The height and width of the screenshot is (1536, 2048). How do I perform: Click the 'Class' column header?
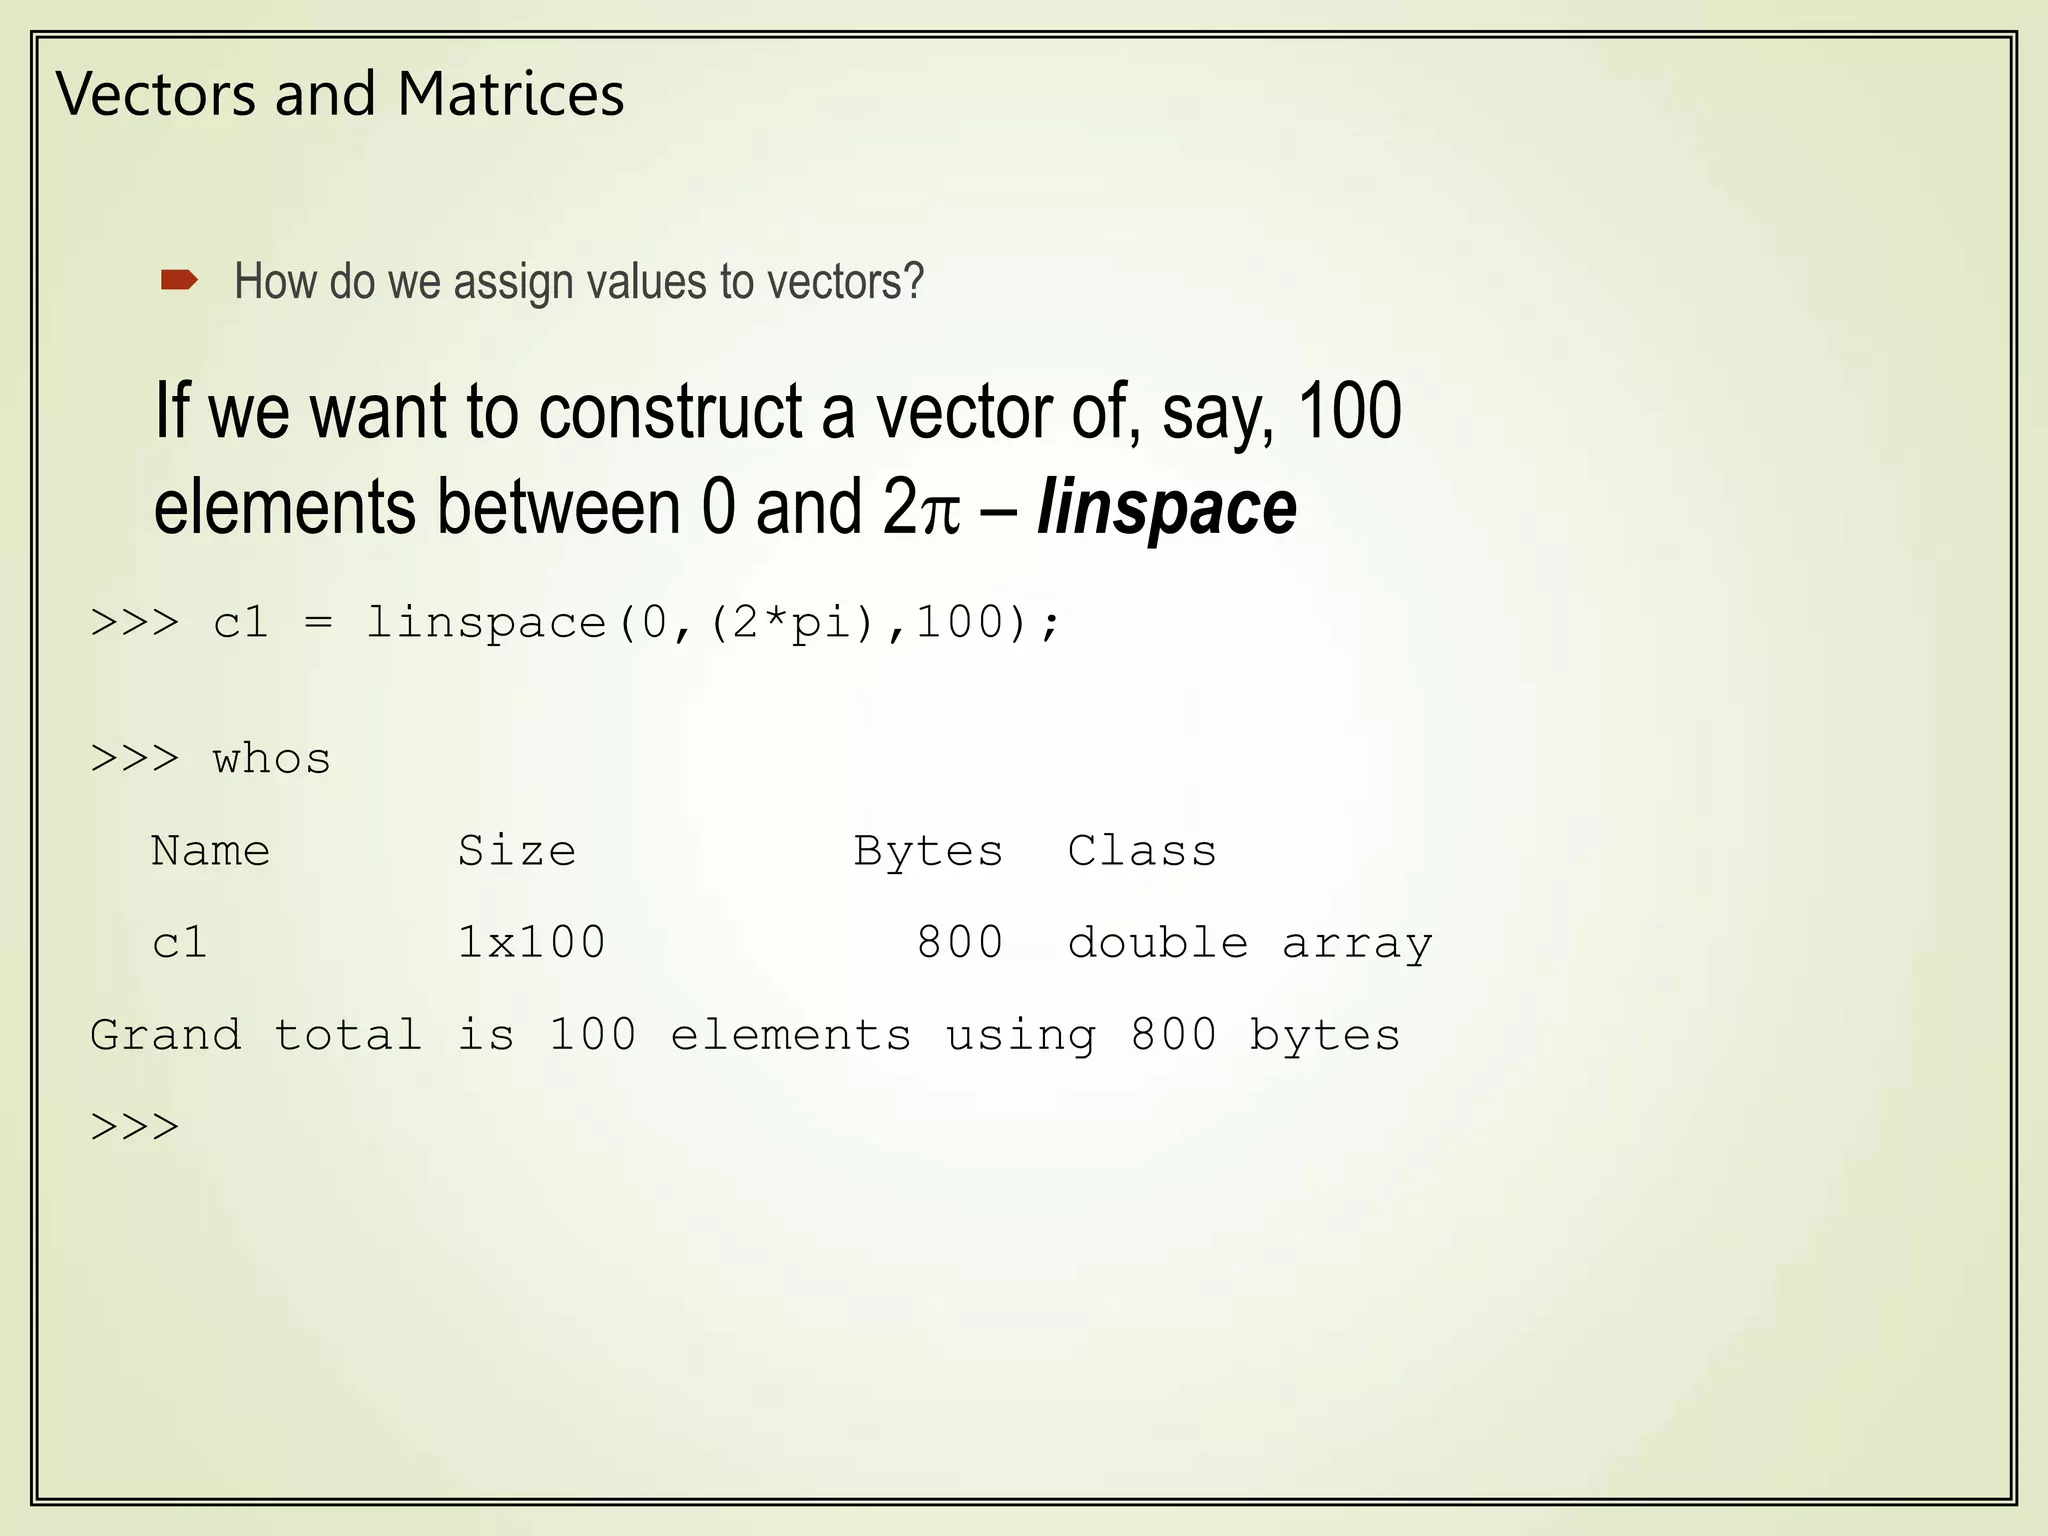click(x=1142, y=851)
